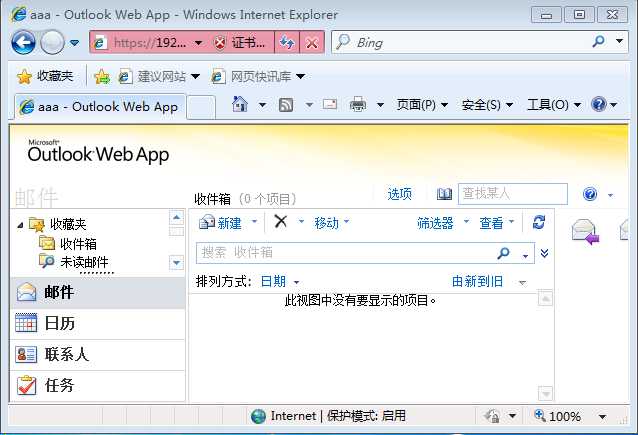Open the 网页快讯库 web slice gallery
The width and height of the screenshot is (638, 435).
tap(258, 76)
